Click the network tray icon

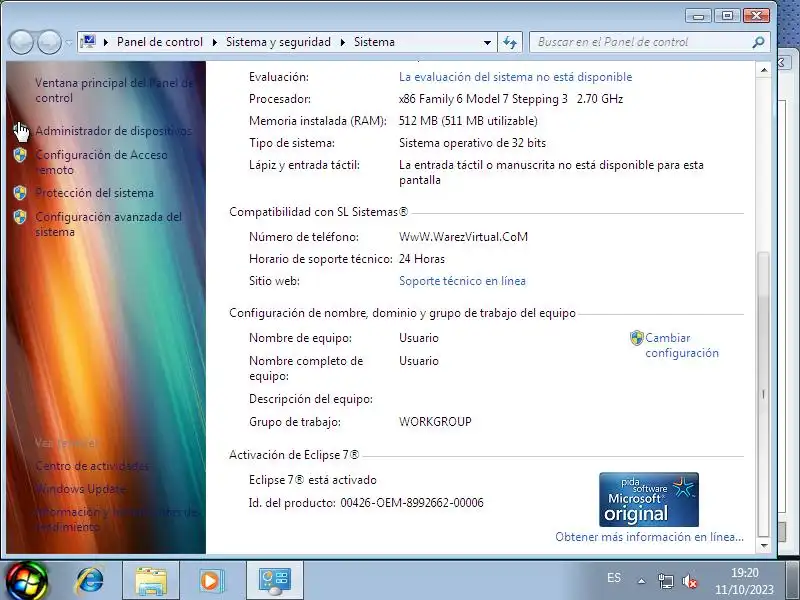pyautogui.click(x=665, y=581)
